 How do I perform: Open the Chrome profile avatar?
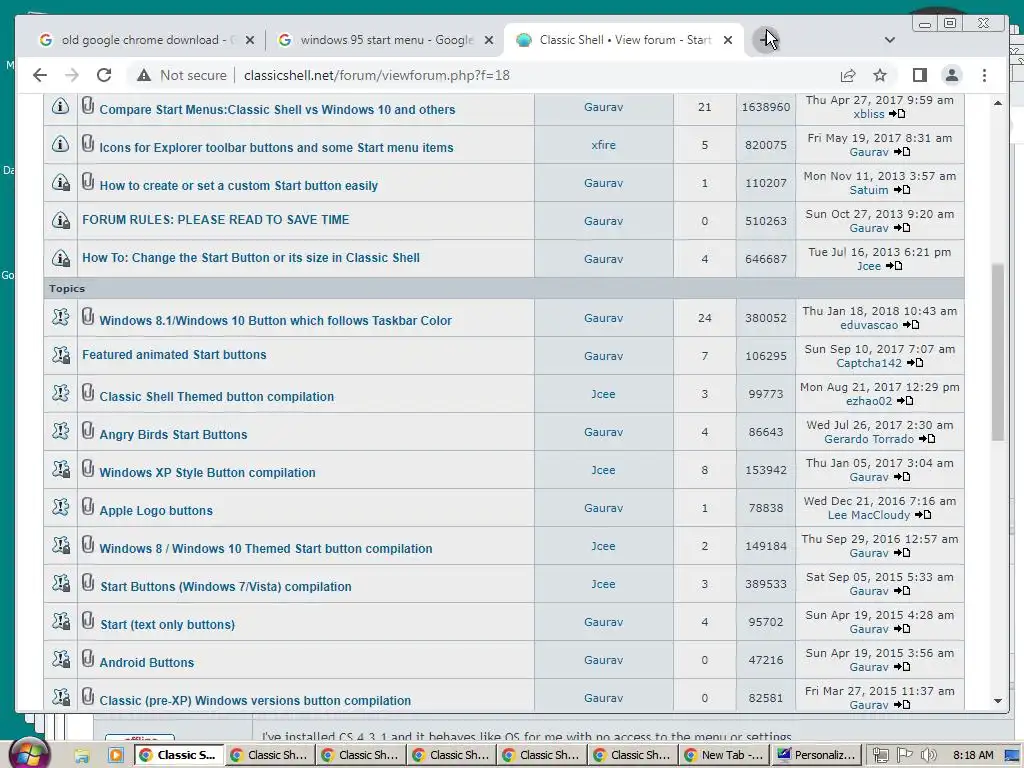952,75
